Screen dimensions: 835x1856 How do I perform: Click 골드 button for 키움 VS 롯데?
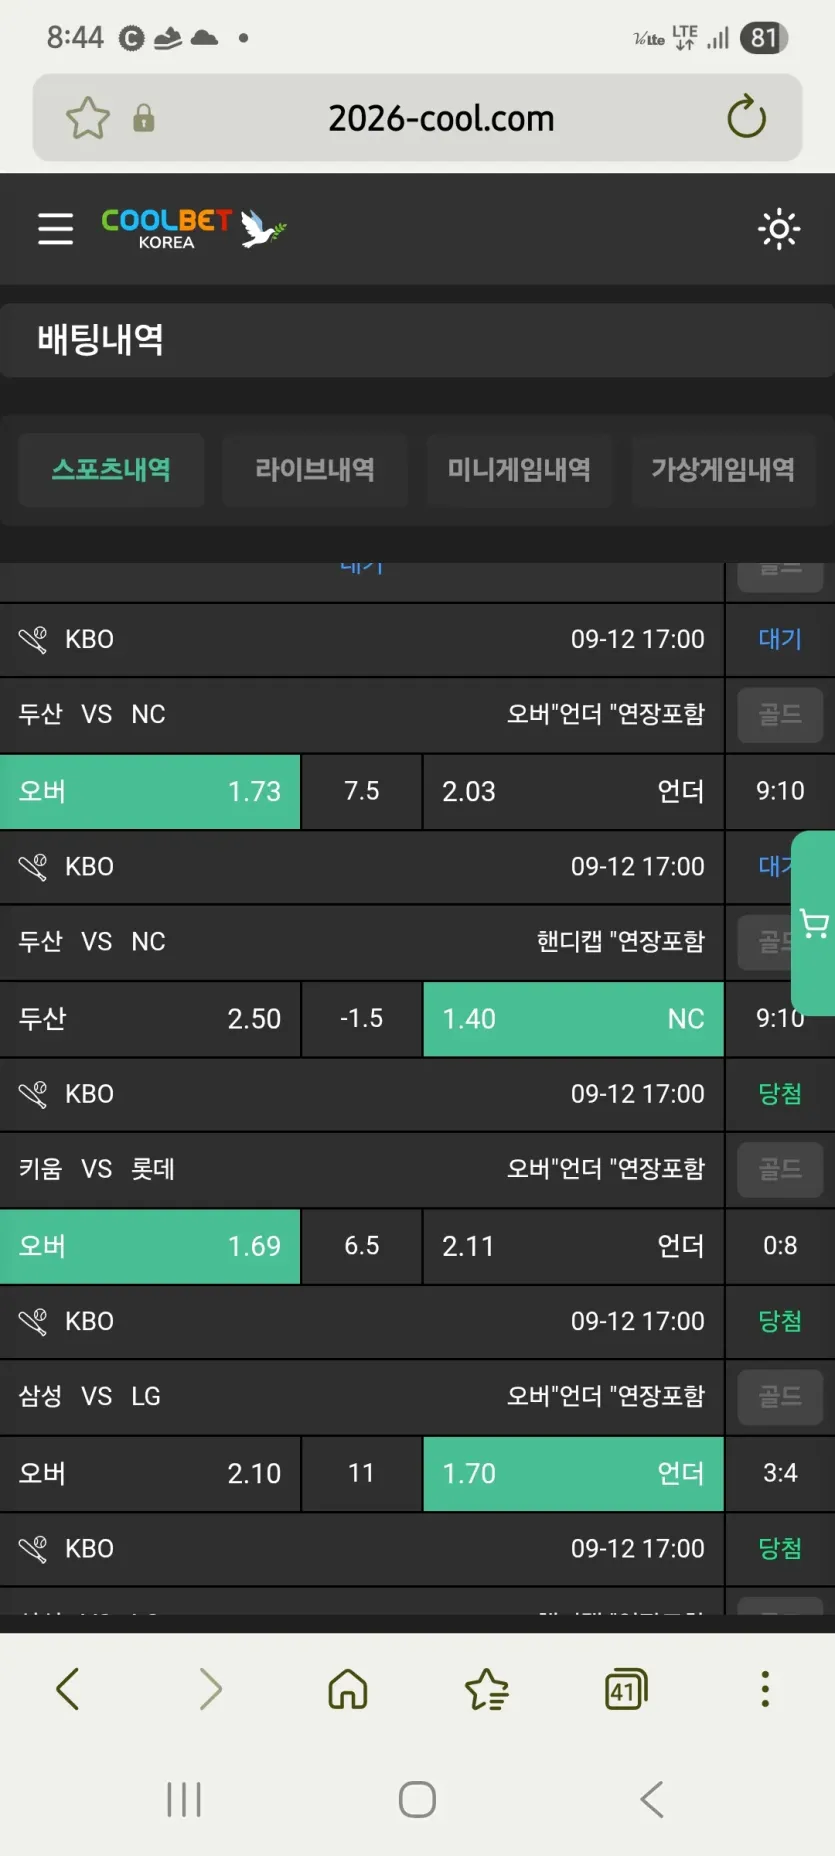click(x=780, y=1168)
